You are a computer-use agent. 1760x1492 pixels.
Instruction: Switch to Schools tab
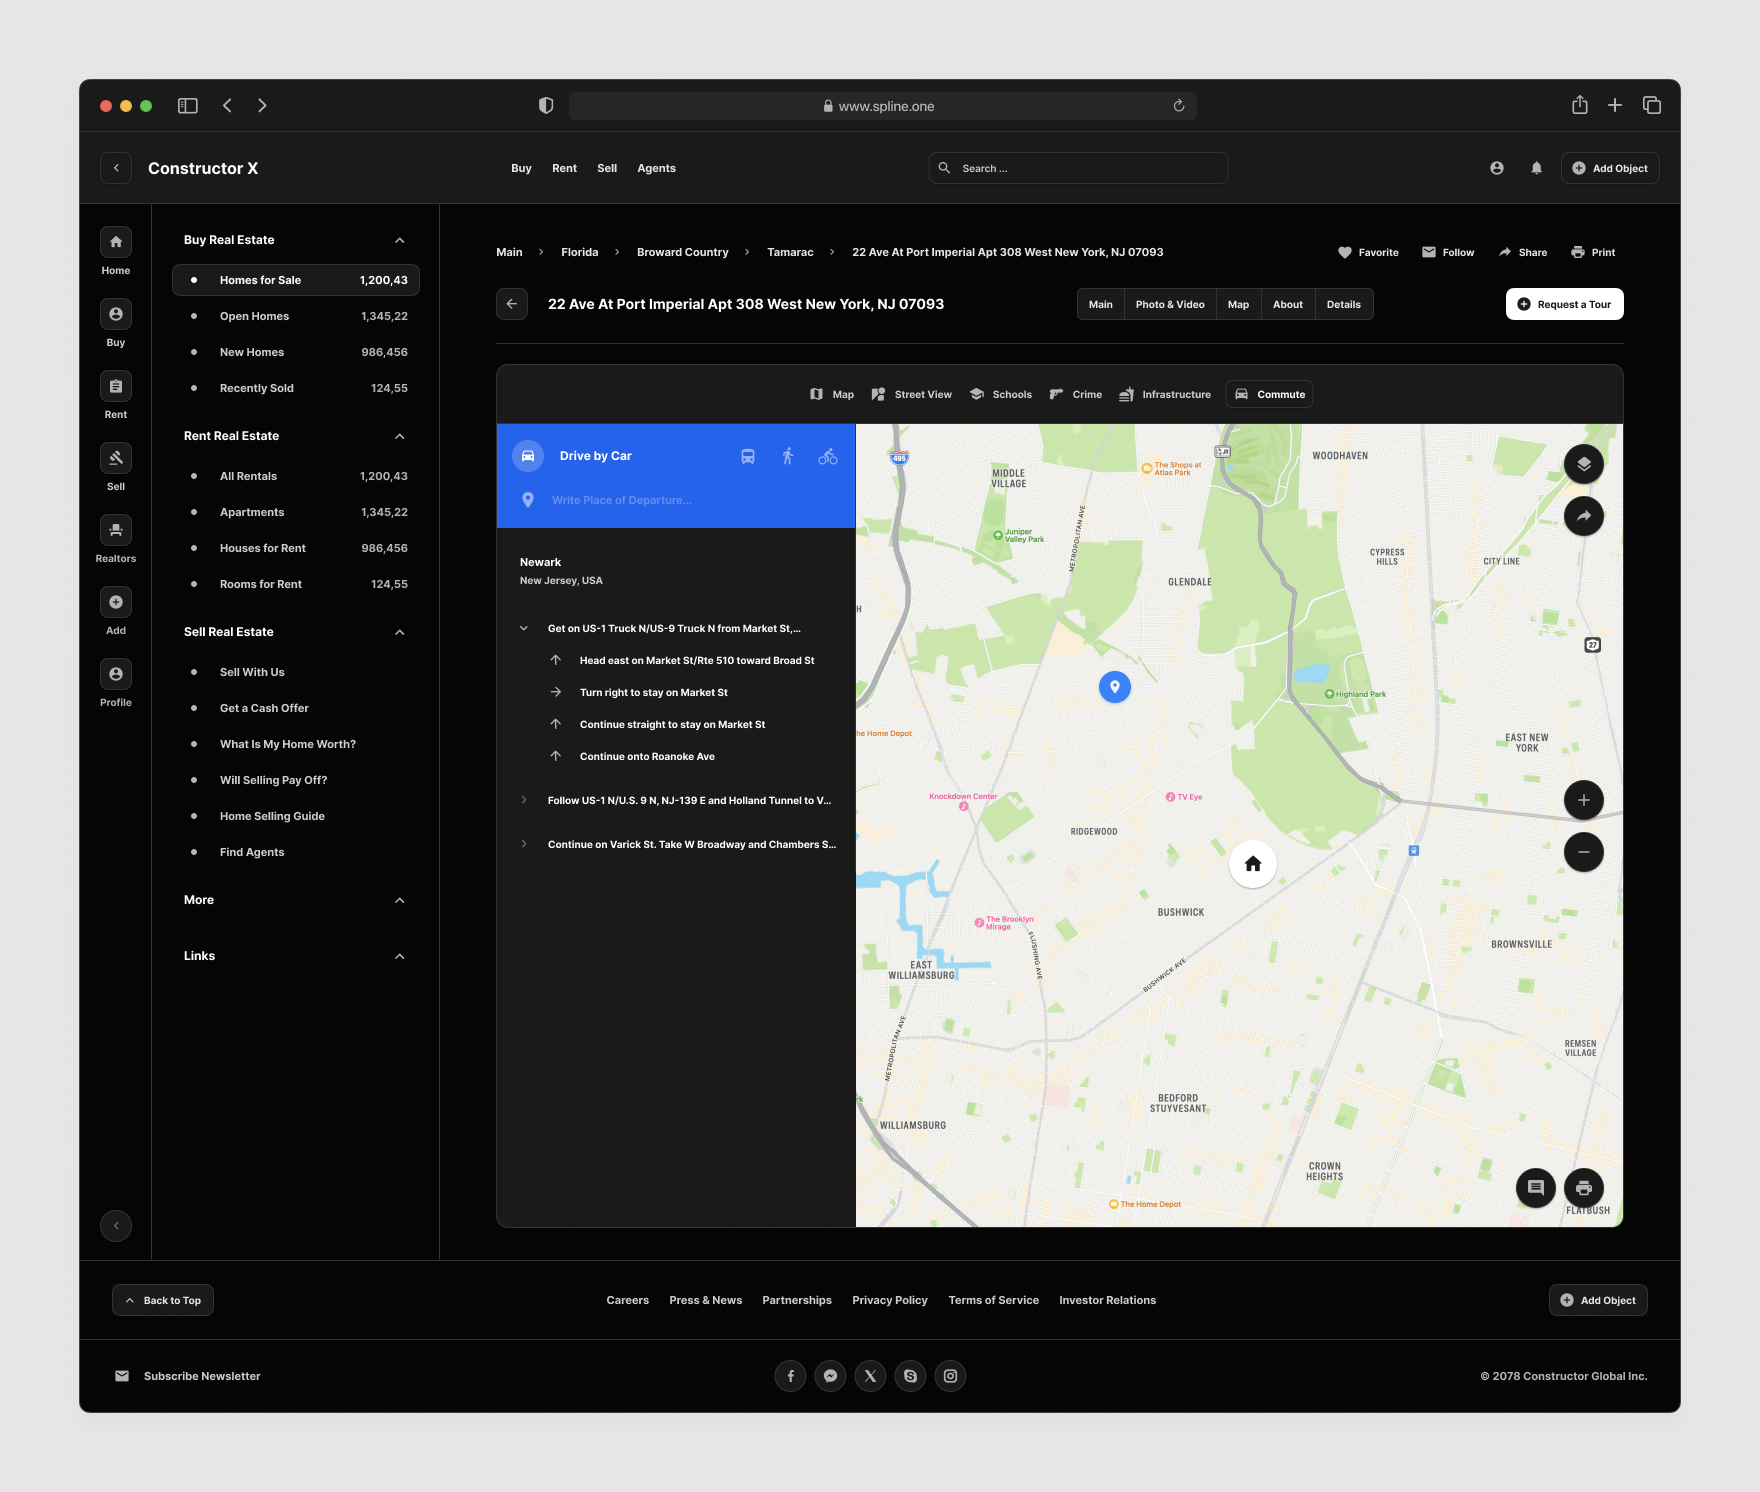(1001, 394)
